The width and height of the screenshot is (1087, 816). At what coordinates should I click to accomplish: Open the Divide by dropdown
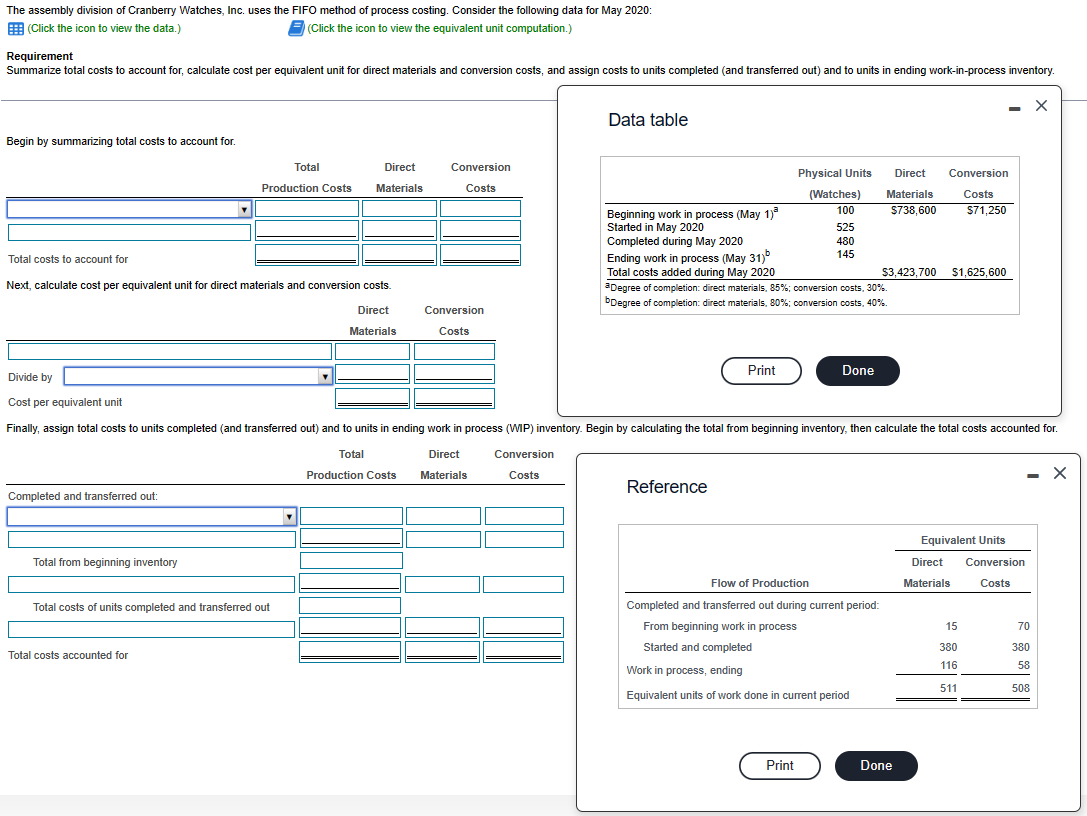pos(196,374)
